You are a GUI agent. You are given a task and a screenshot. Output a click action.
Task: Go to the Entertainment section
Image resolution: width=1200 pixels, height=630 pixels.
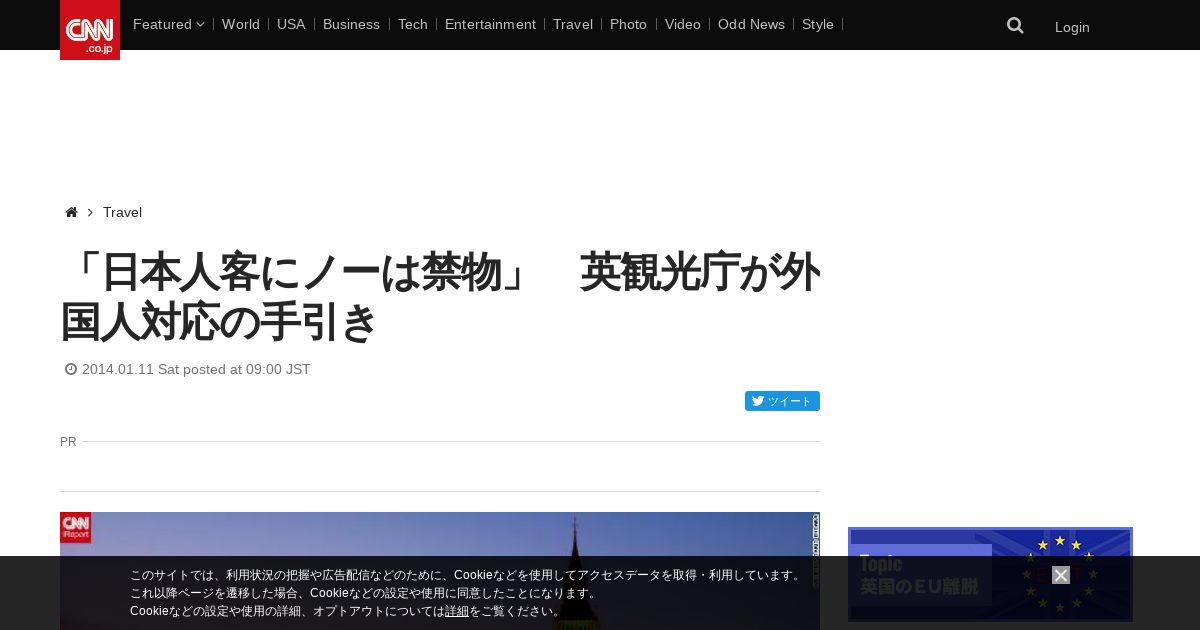tap(490, 24)
